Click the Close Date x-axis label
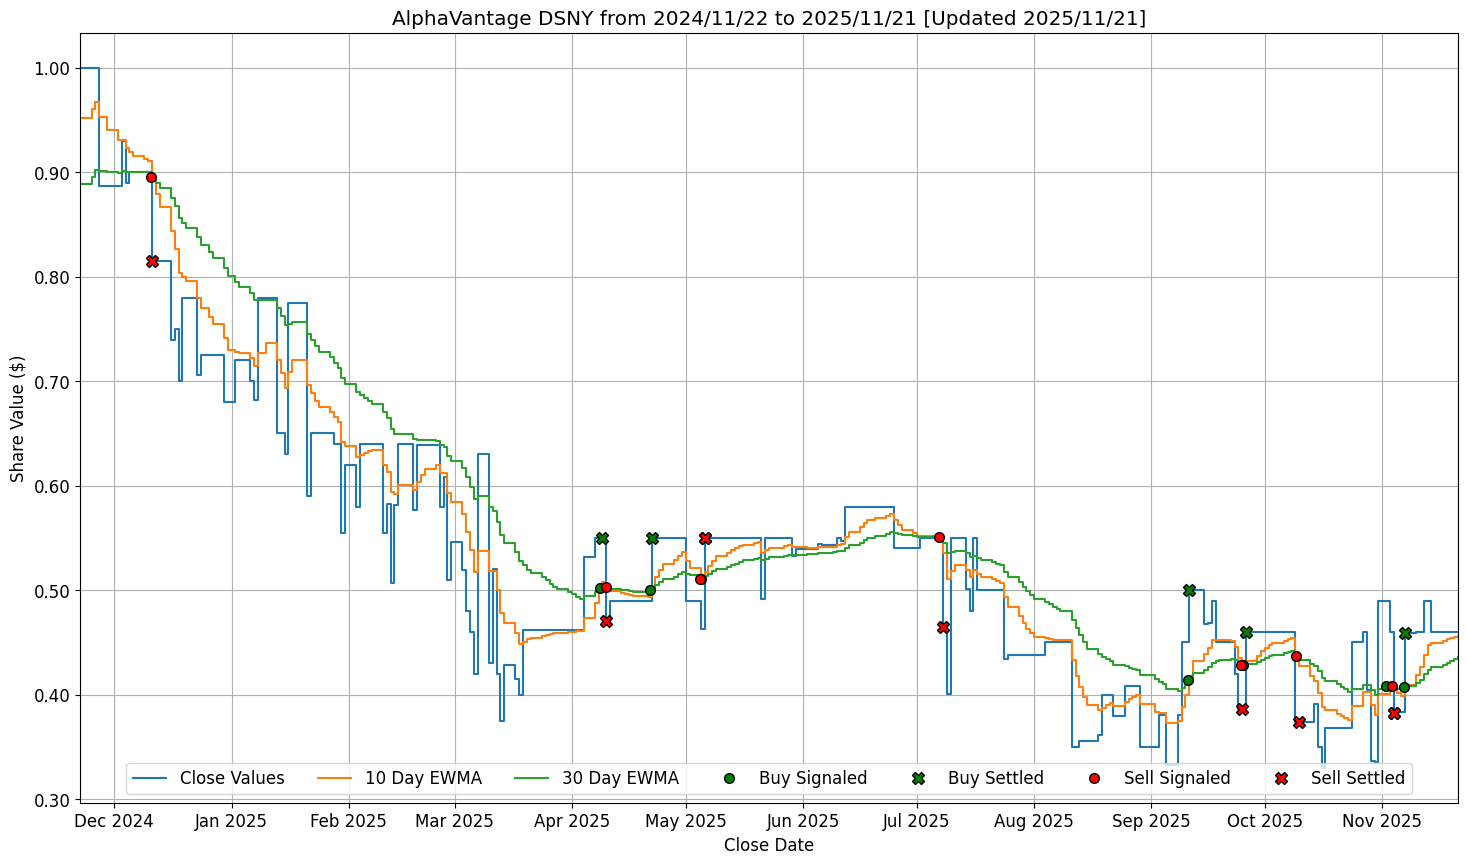The width and height of the screenshot is (1467, 864). [768, 846]
